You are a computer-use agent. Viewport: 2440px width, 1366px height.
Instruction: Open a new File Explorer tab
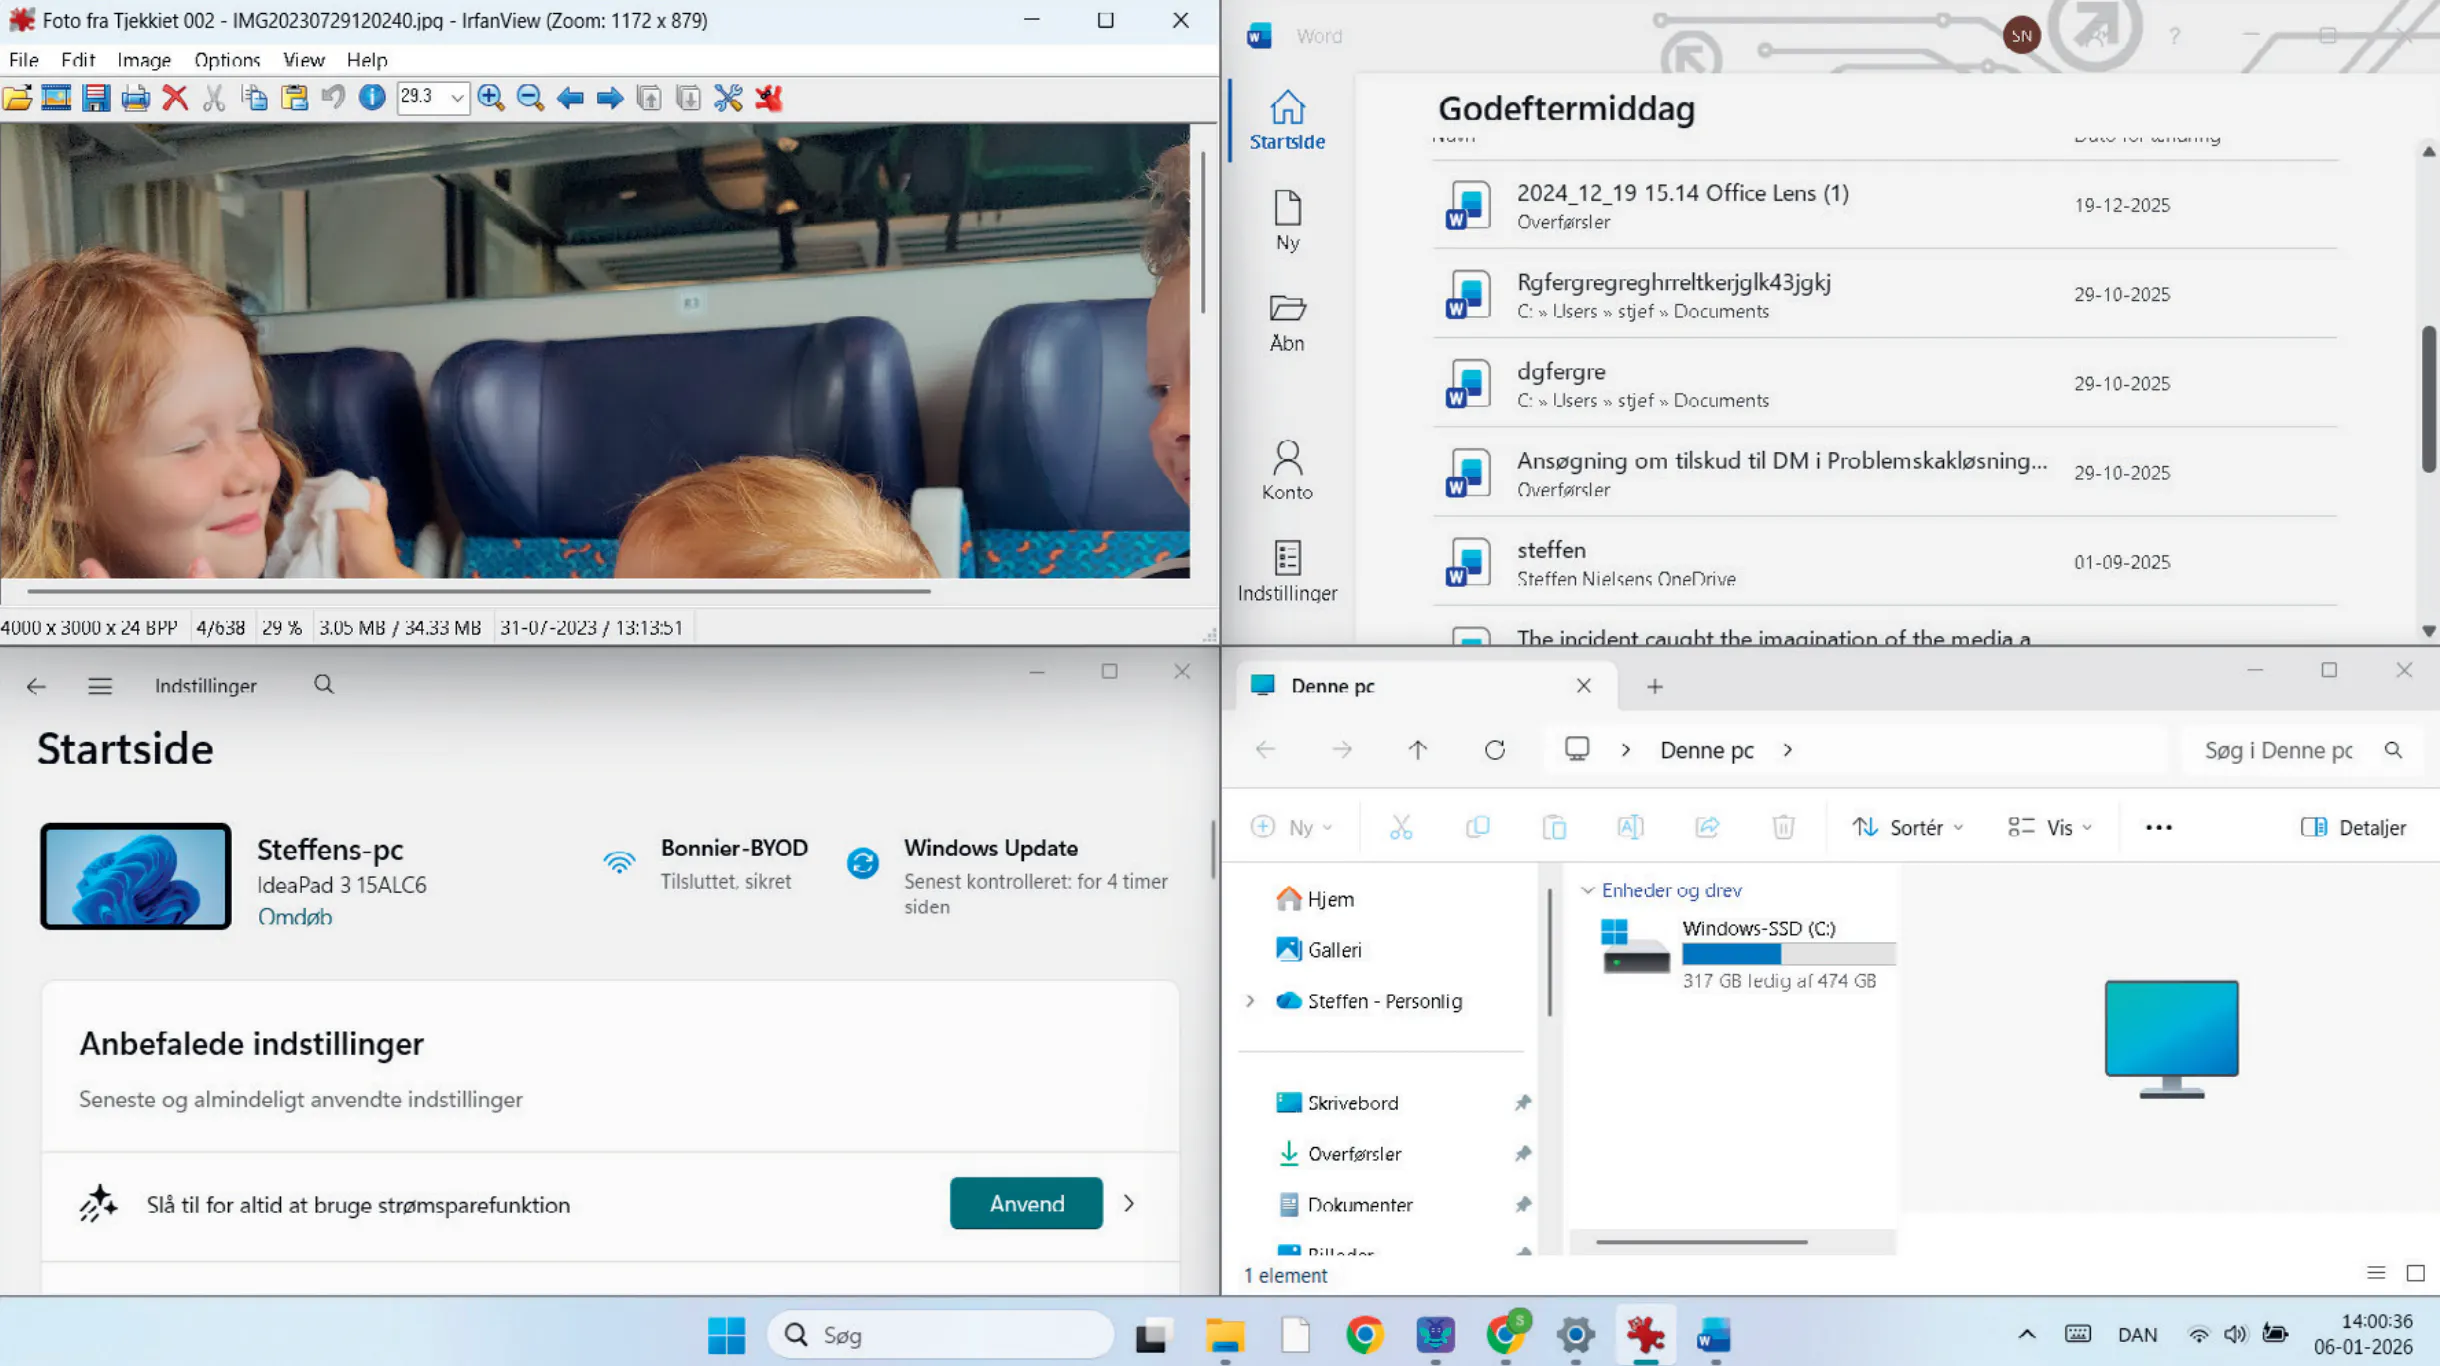point(1655,686)
